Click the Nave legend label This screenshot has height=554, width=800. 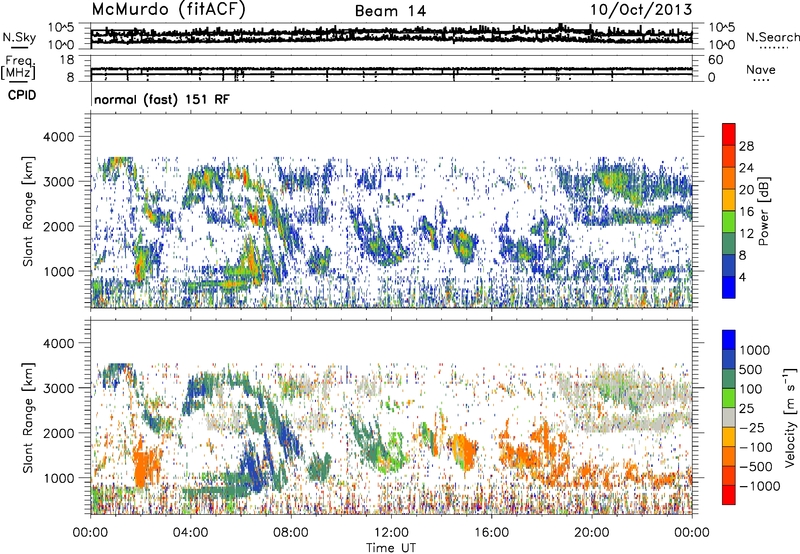pos(761,69)
